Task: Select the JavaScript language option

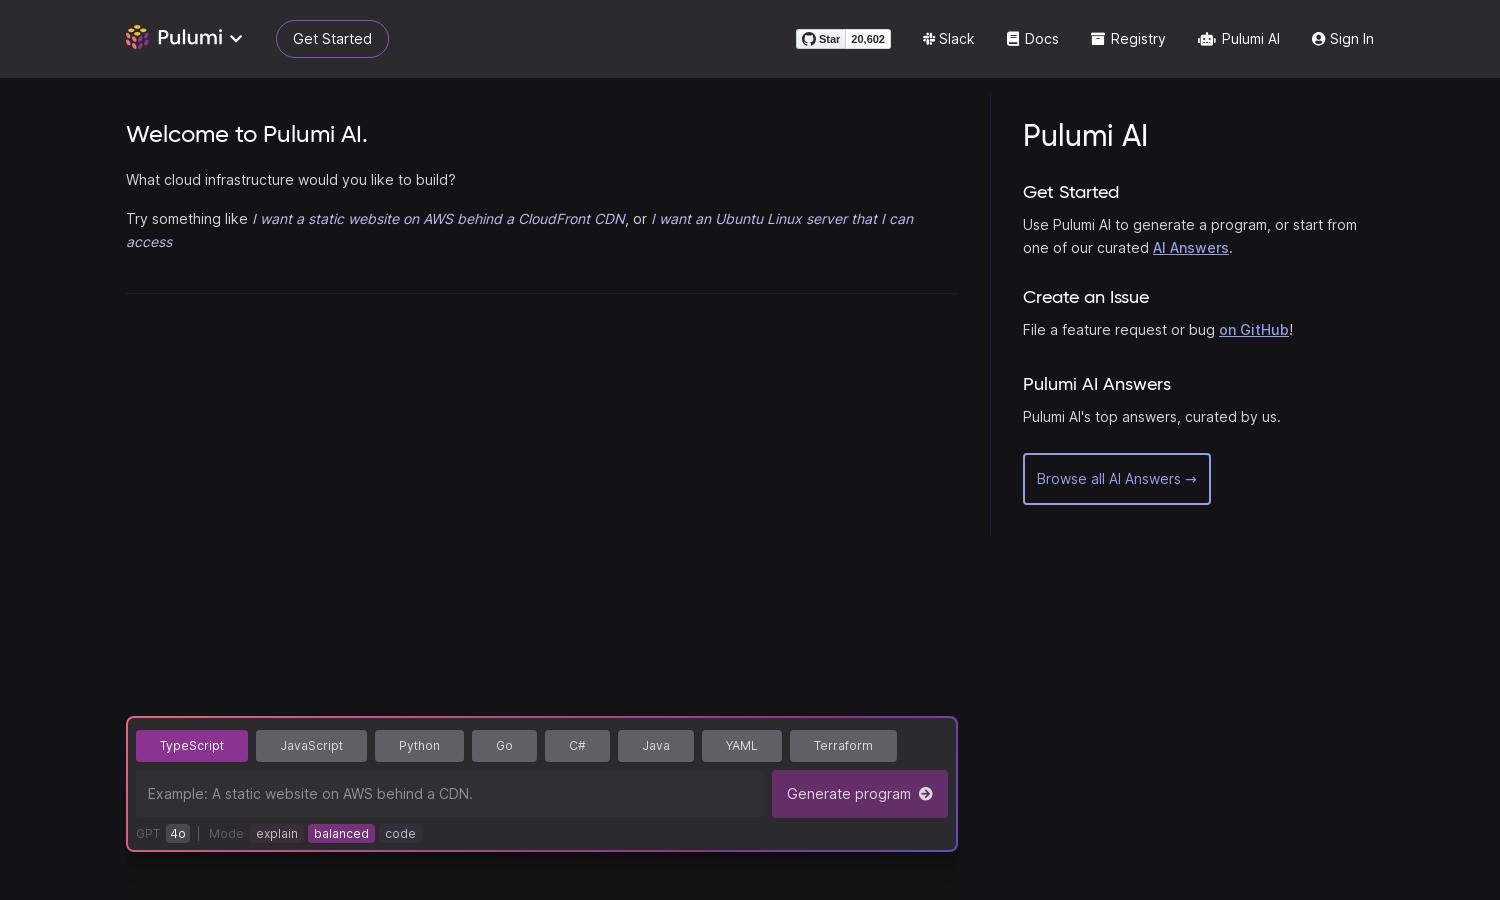Action: 311,746
